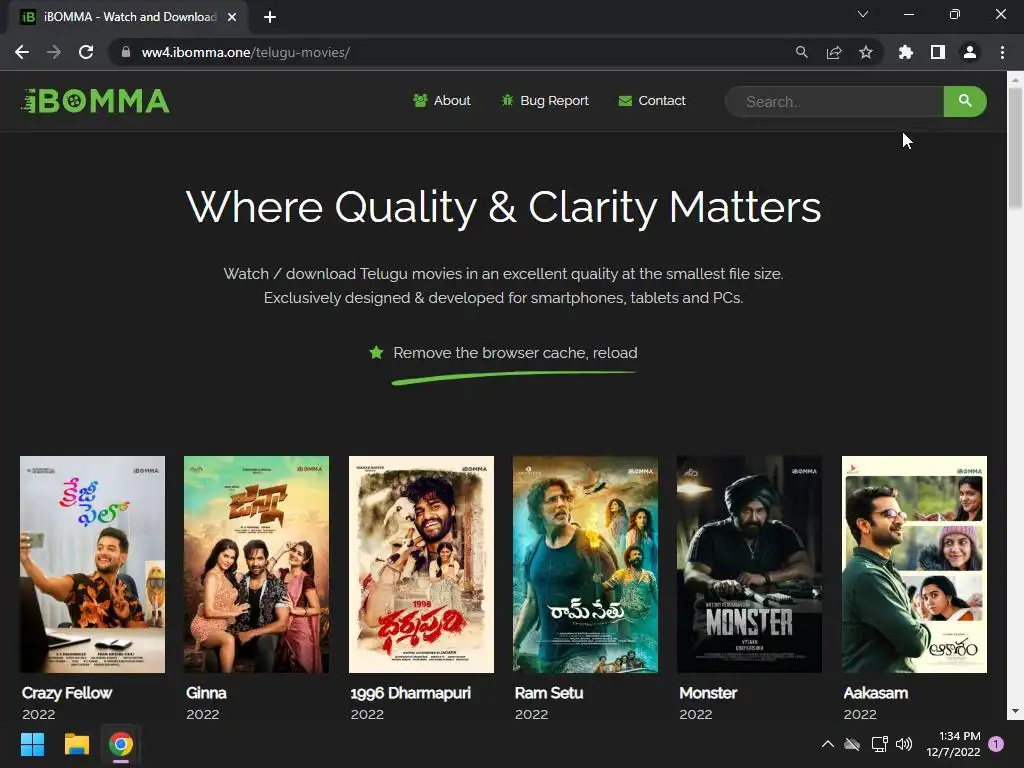The height and width of the screenshot is (768, 1024).
Task: Click the iBOMMA logo
Action: tap(95, 101)
